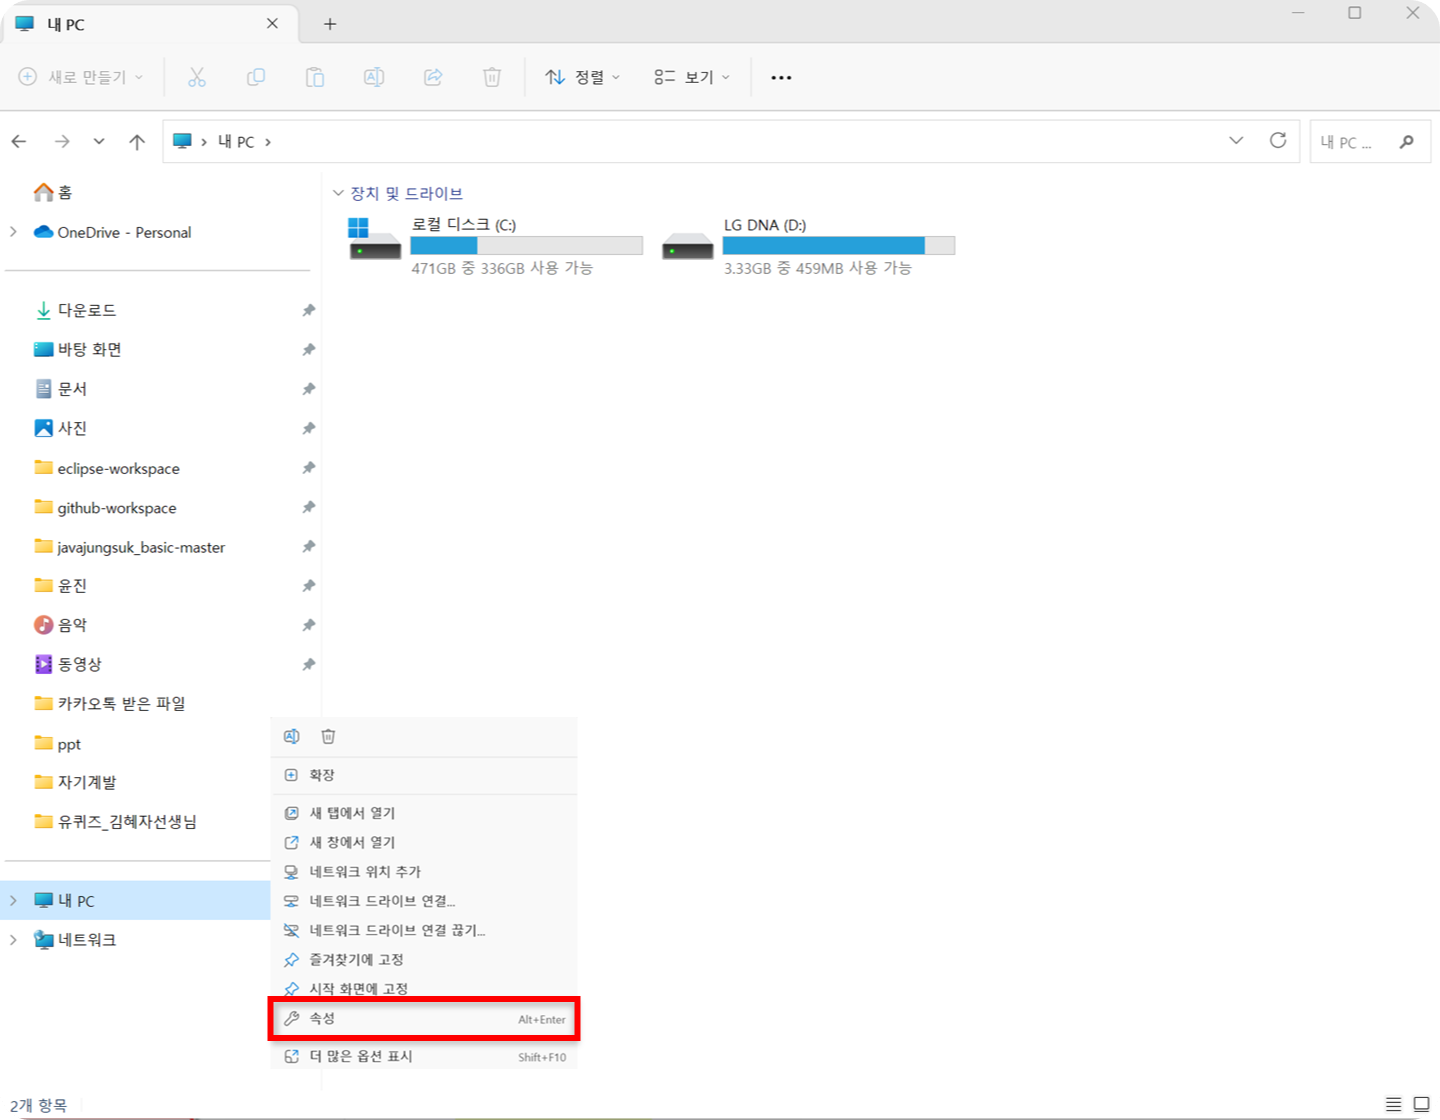Choose 새 창에서 열기
The width and height of the screenshot is (1440, 1120).
[424, 842]
